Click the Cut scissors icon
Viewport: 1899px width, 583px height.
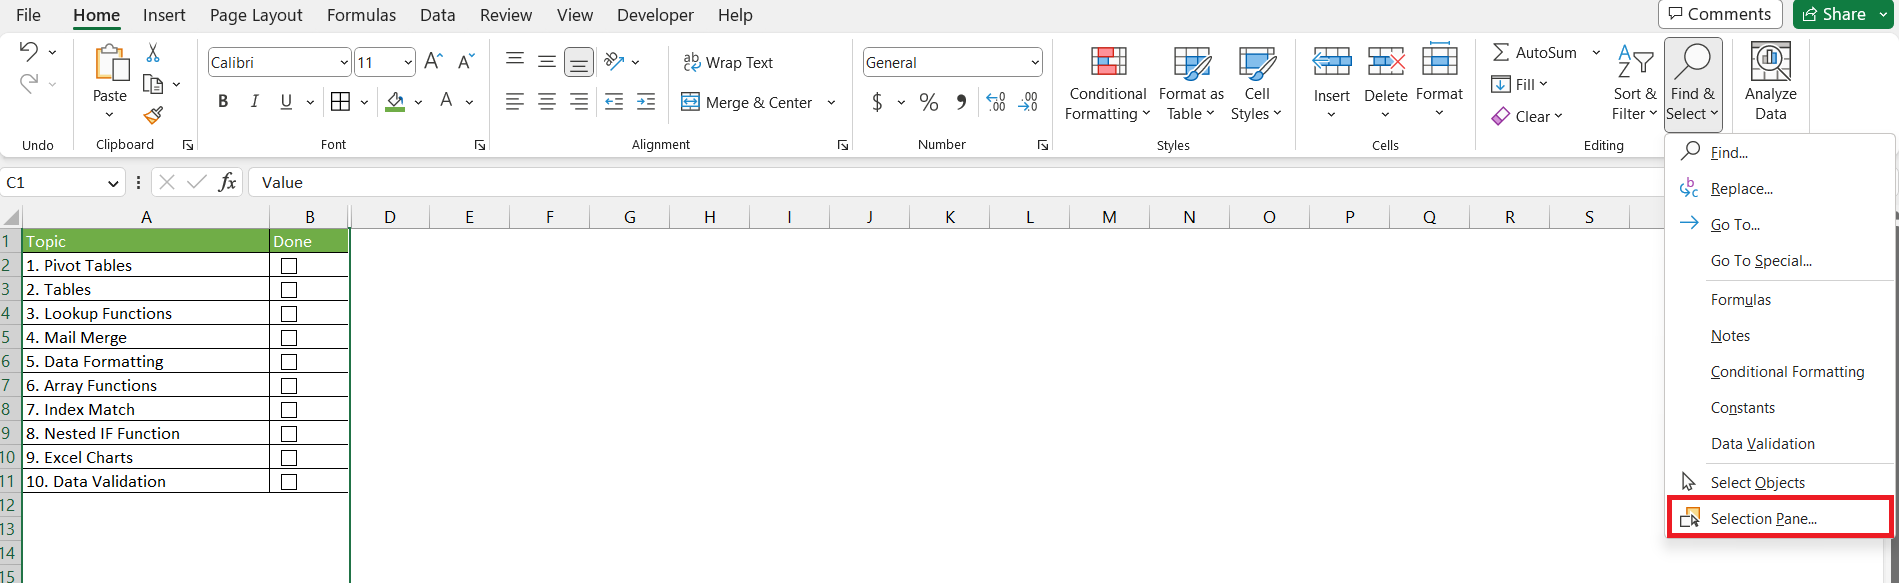(153, 52)
